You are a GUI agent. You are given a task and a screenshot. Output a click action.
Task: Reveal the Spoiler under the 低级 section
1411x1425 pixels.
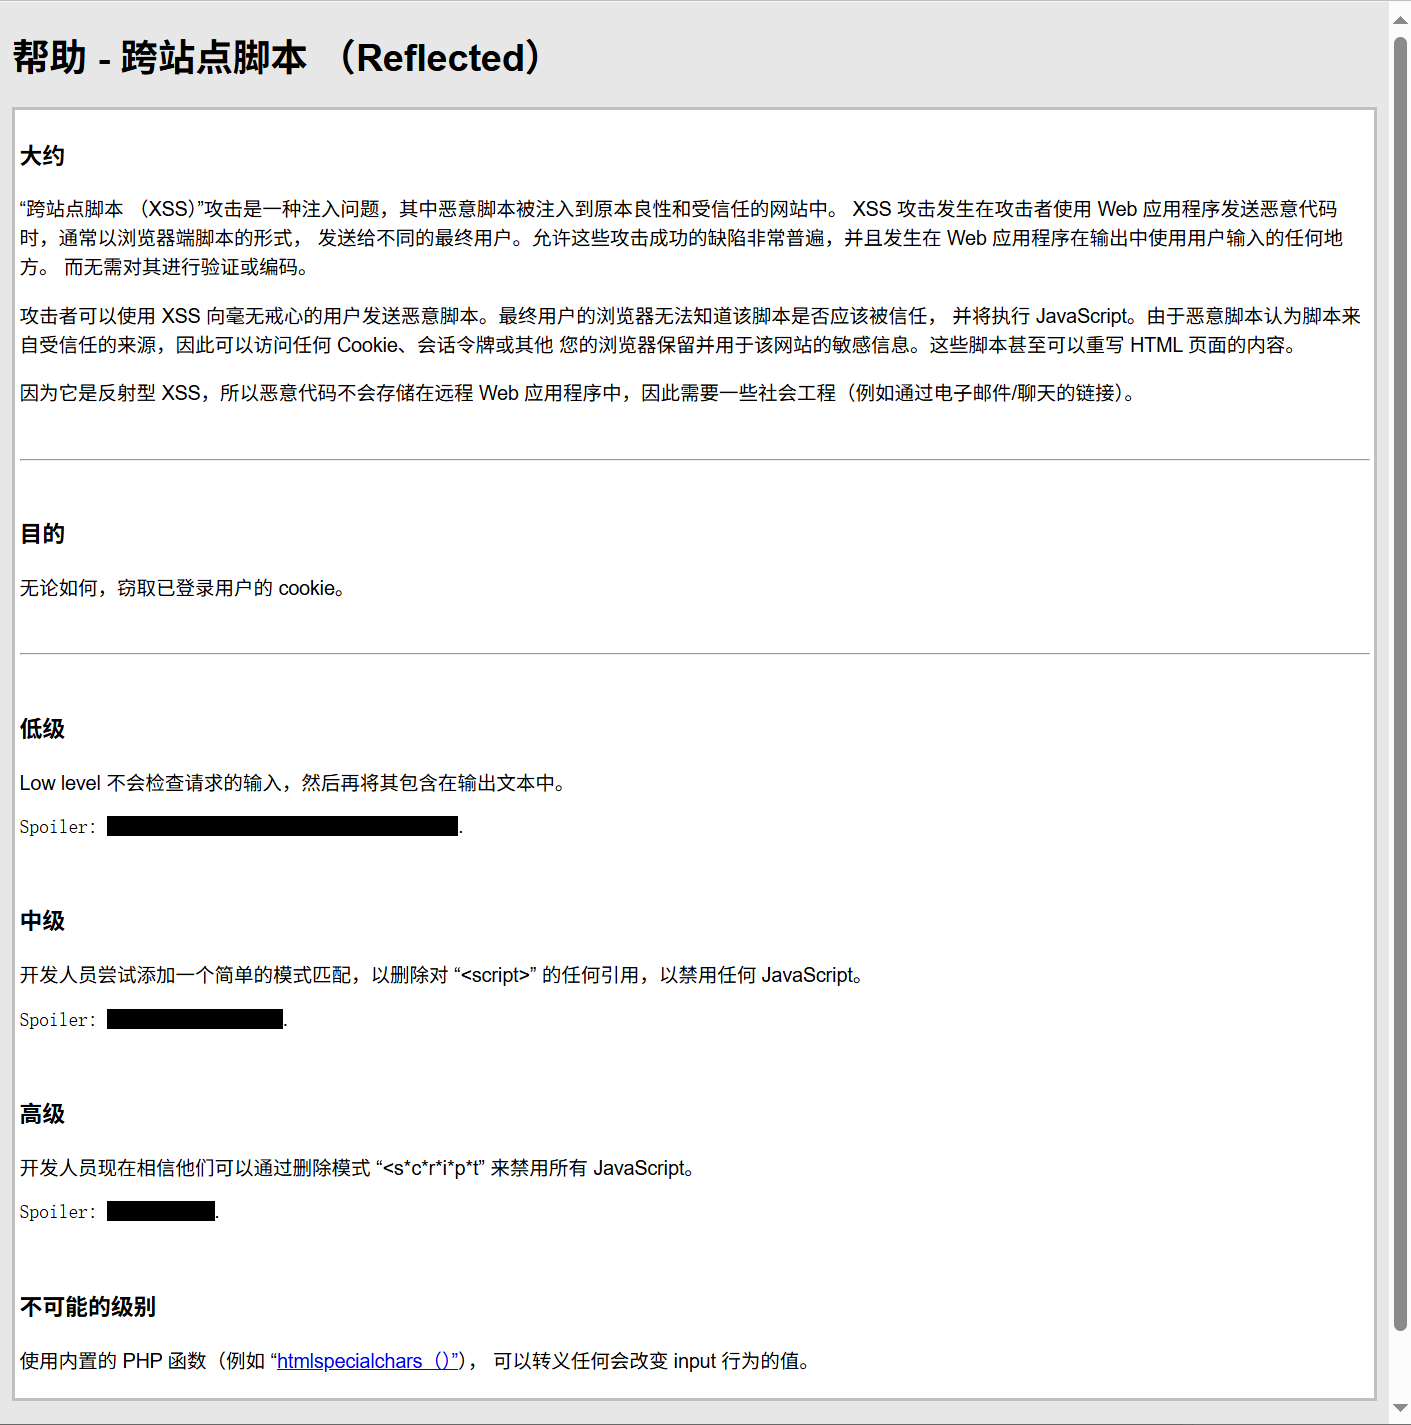coord(282,826)
